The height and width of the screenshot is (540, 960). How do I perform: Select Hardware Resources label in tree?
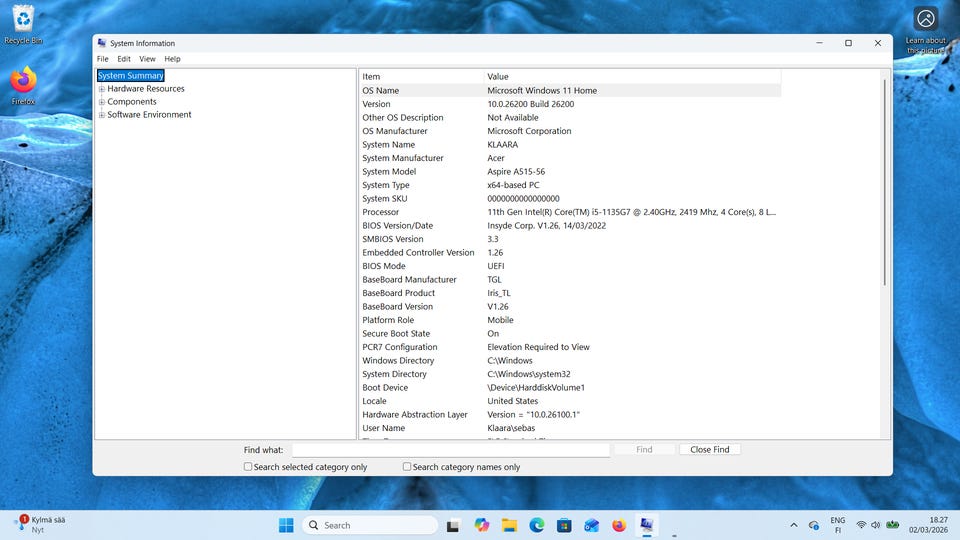146,89
